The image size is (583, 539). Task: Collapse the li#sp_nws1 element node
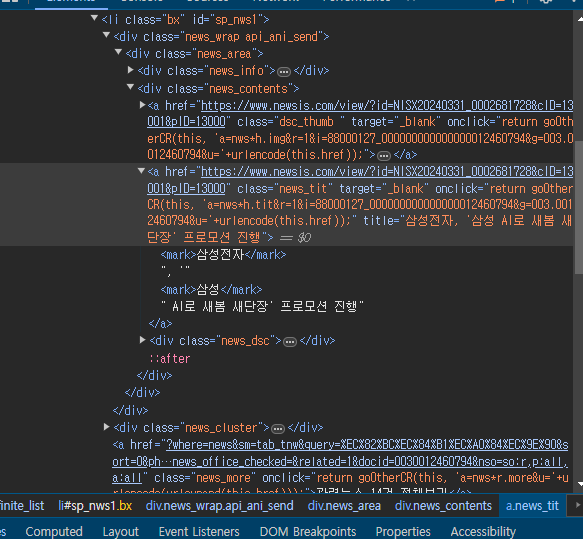pos(94,18)
